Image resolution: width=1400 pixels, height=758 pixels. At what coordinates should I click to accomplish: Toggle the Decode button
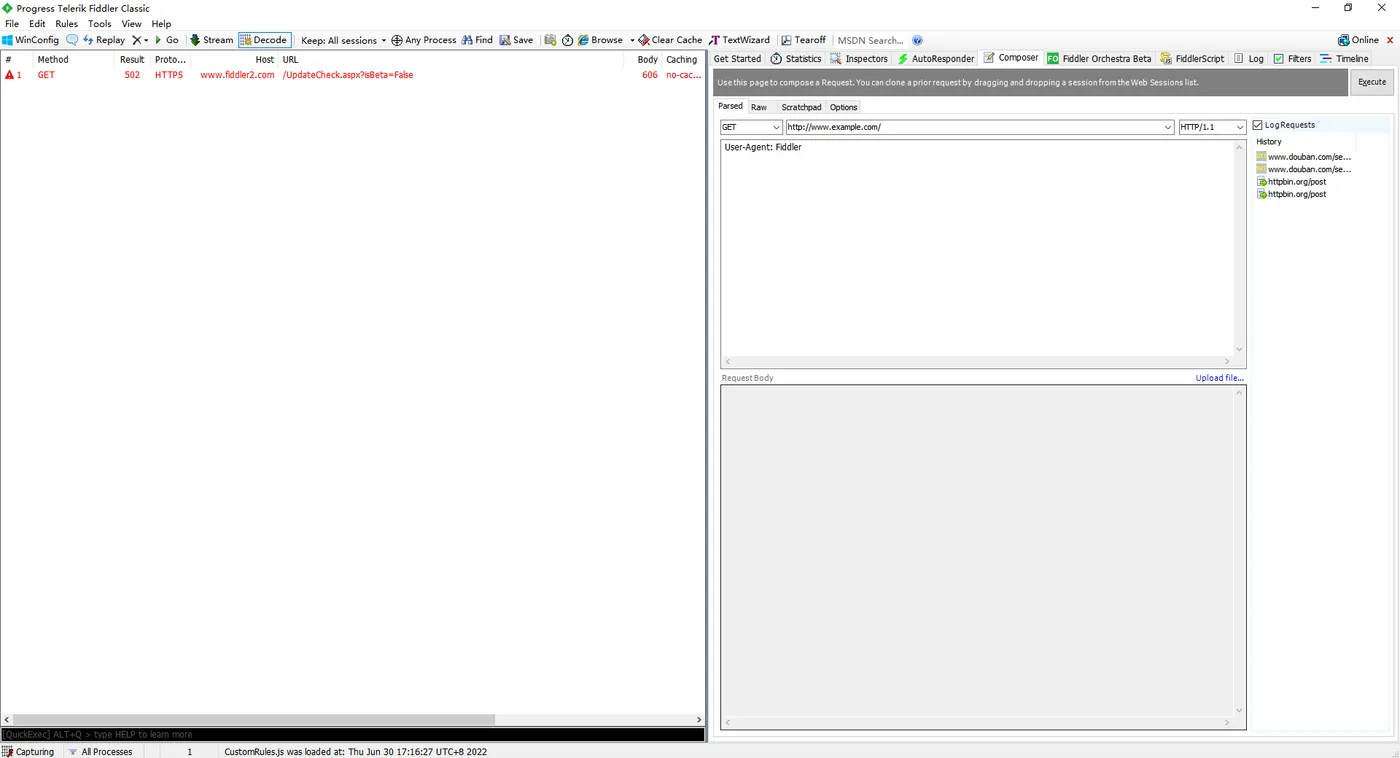[264, 40]
